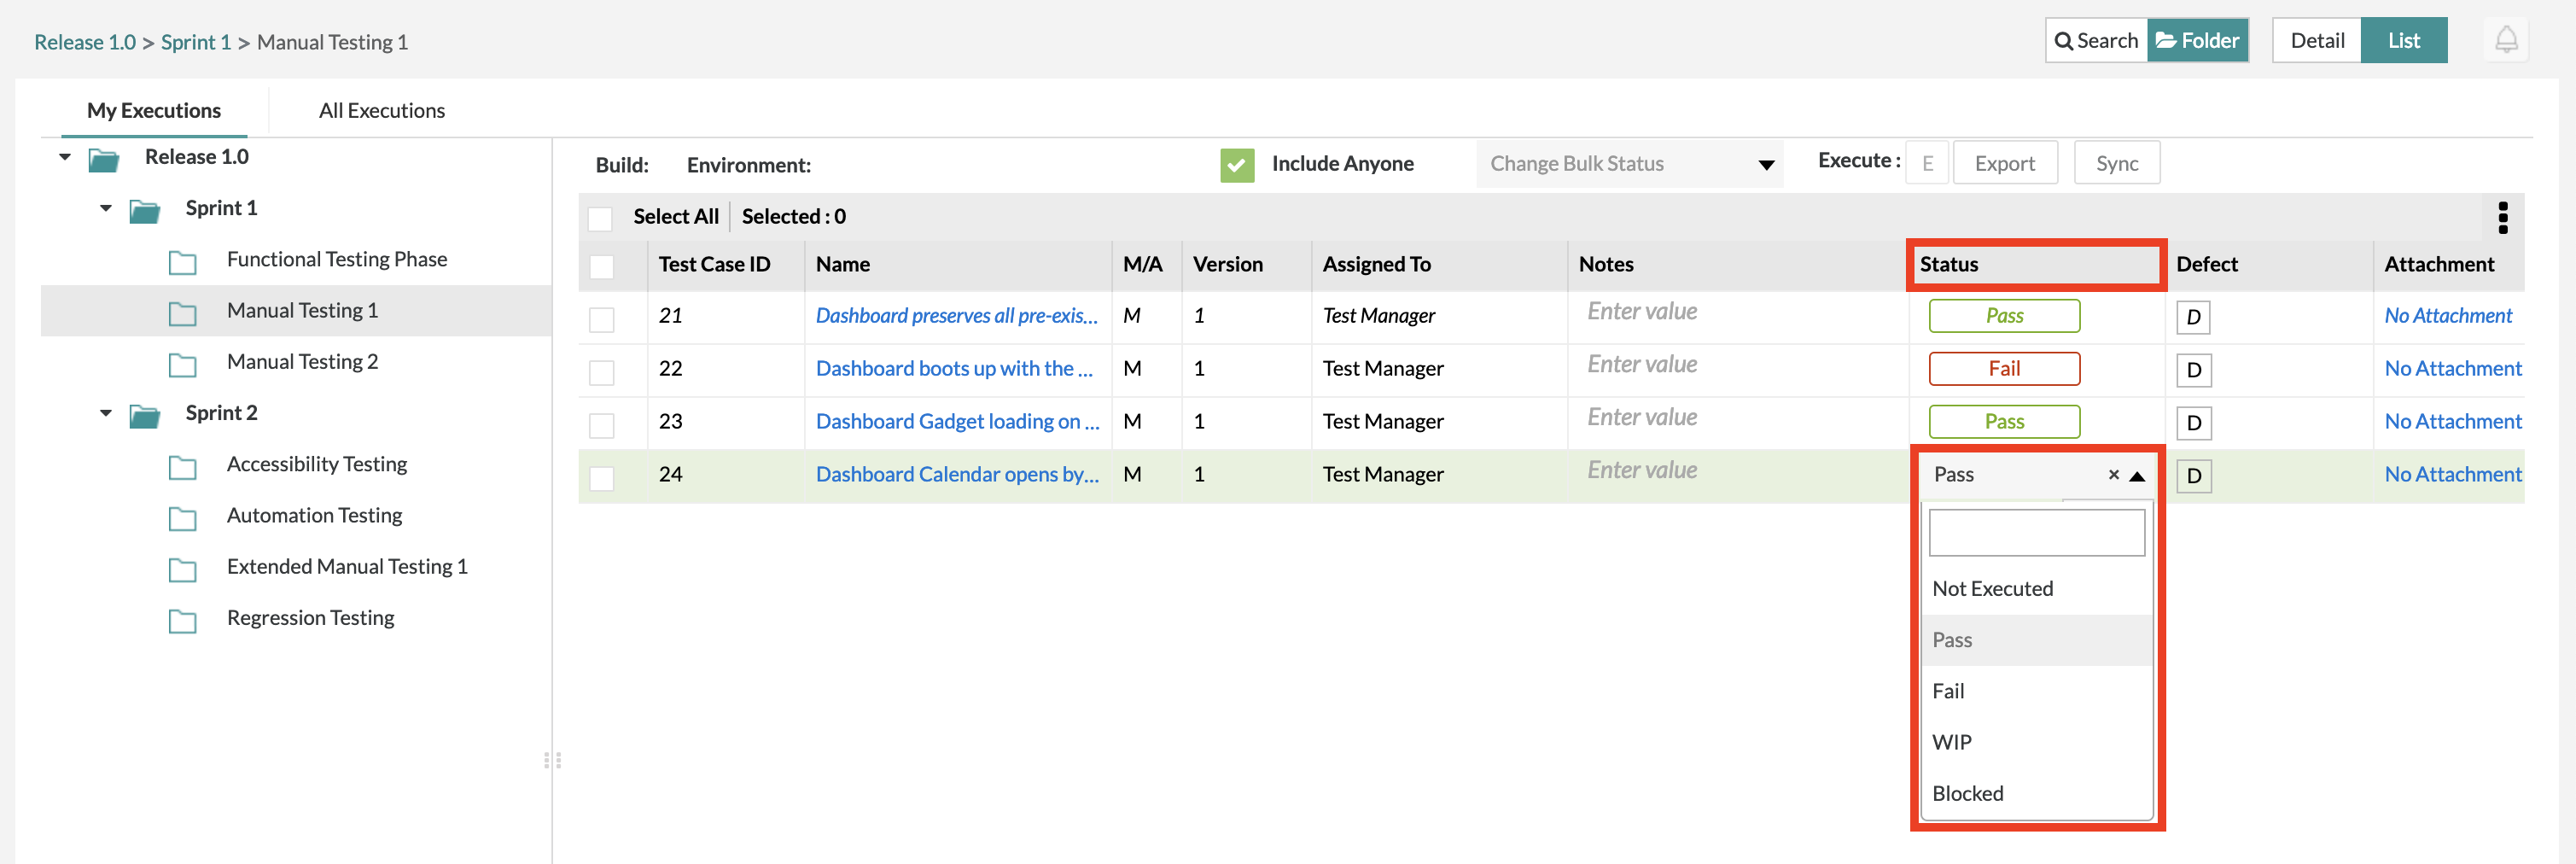Click the Release 1.0 folder icon in tree
This screenshot has height=864, width=2576.
pyautogui.click(x=104, y=159)
